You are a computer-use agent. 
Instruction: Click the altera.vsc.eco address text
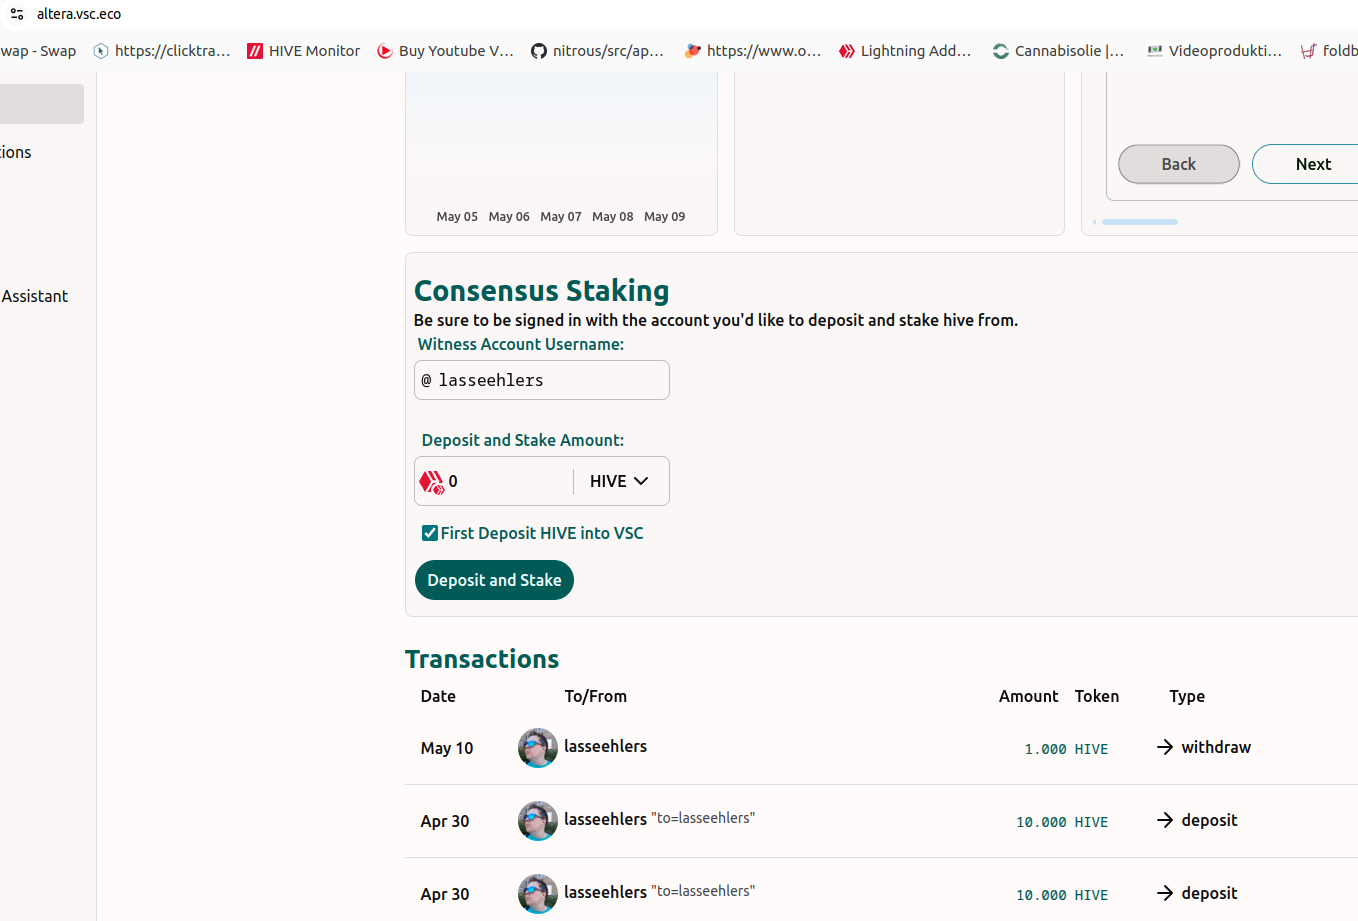click(79, 14)
